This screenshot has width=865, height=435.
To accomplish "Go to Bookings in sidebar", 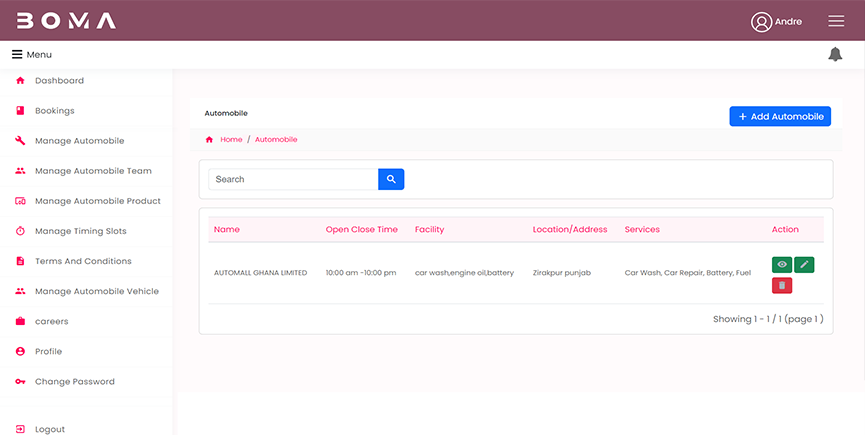I will coord(54,111).
